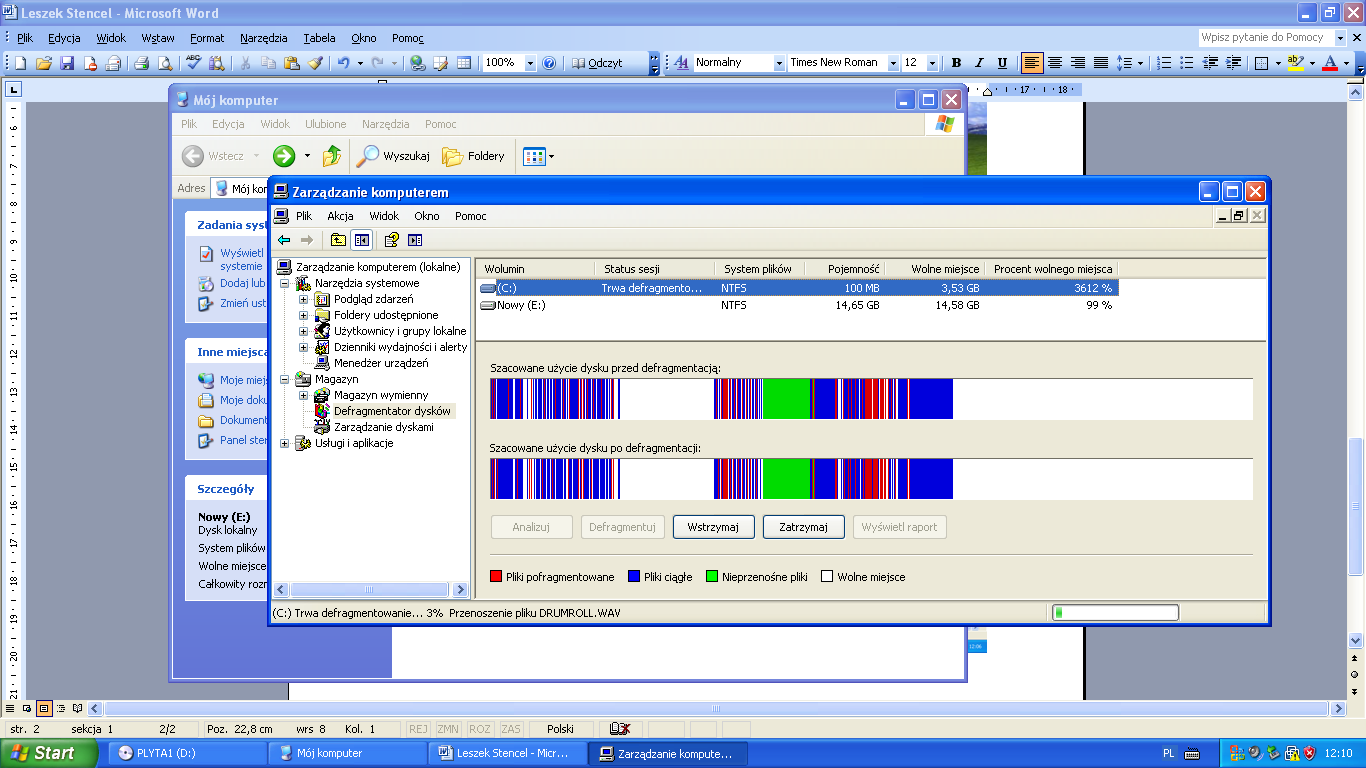Click the Wyszukaj search button in Mój komputer

coord(394,156)
